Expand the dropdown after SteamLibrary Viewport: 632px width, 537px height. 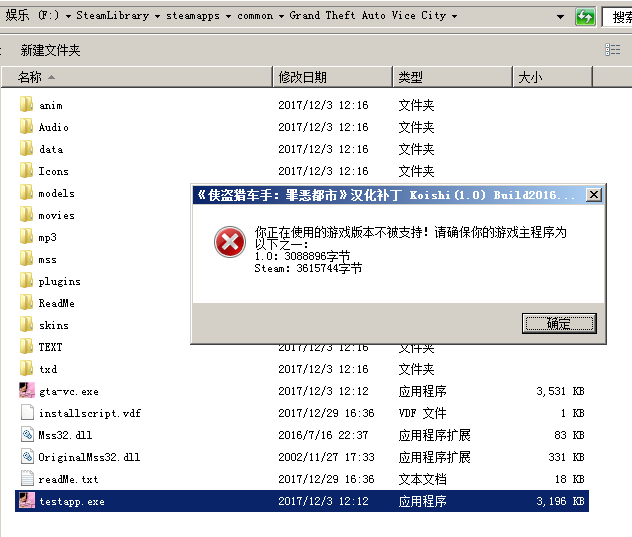(157, 16)
